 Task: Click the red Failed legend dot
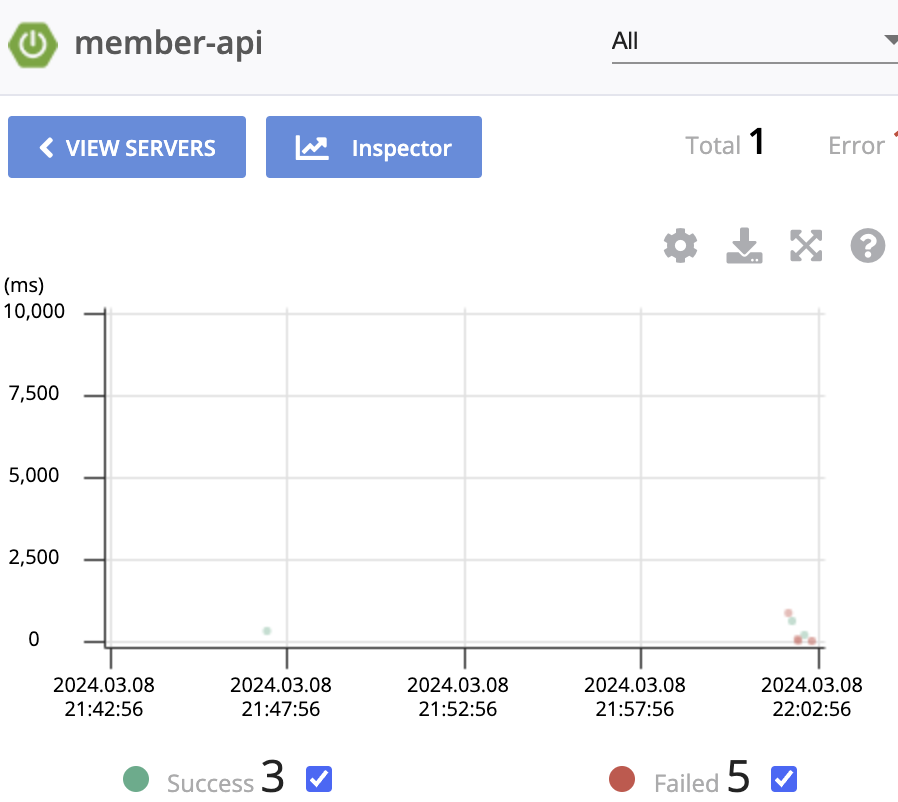pos(622,779)
